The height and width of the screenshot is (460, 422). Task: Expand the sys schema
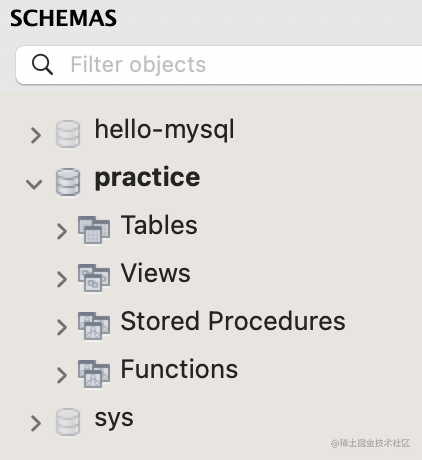[x=36, y=423]
